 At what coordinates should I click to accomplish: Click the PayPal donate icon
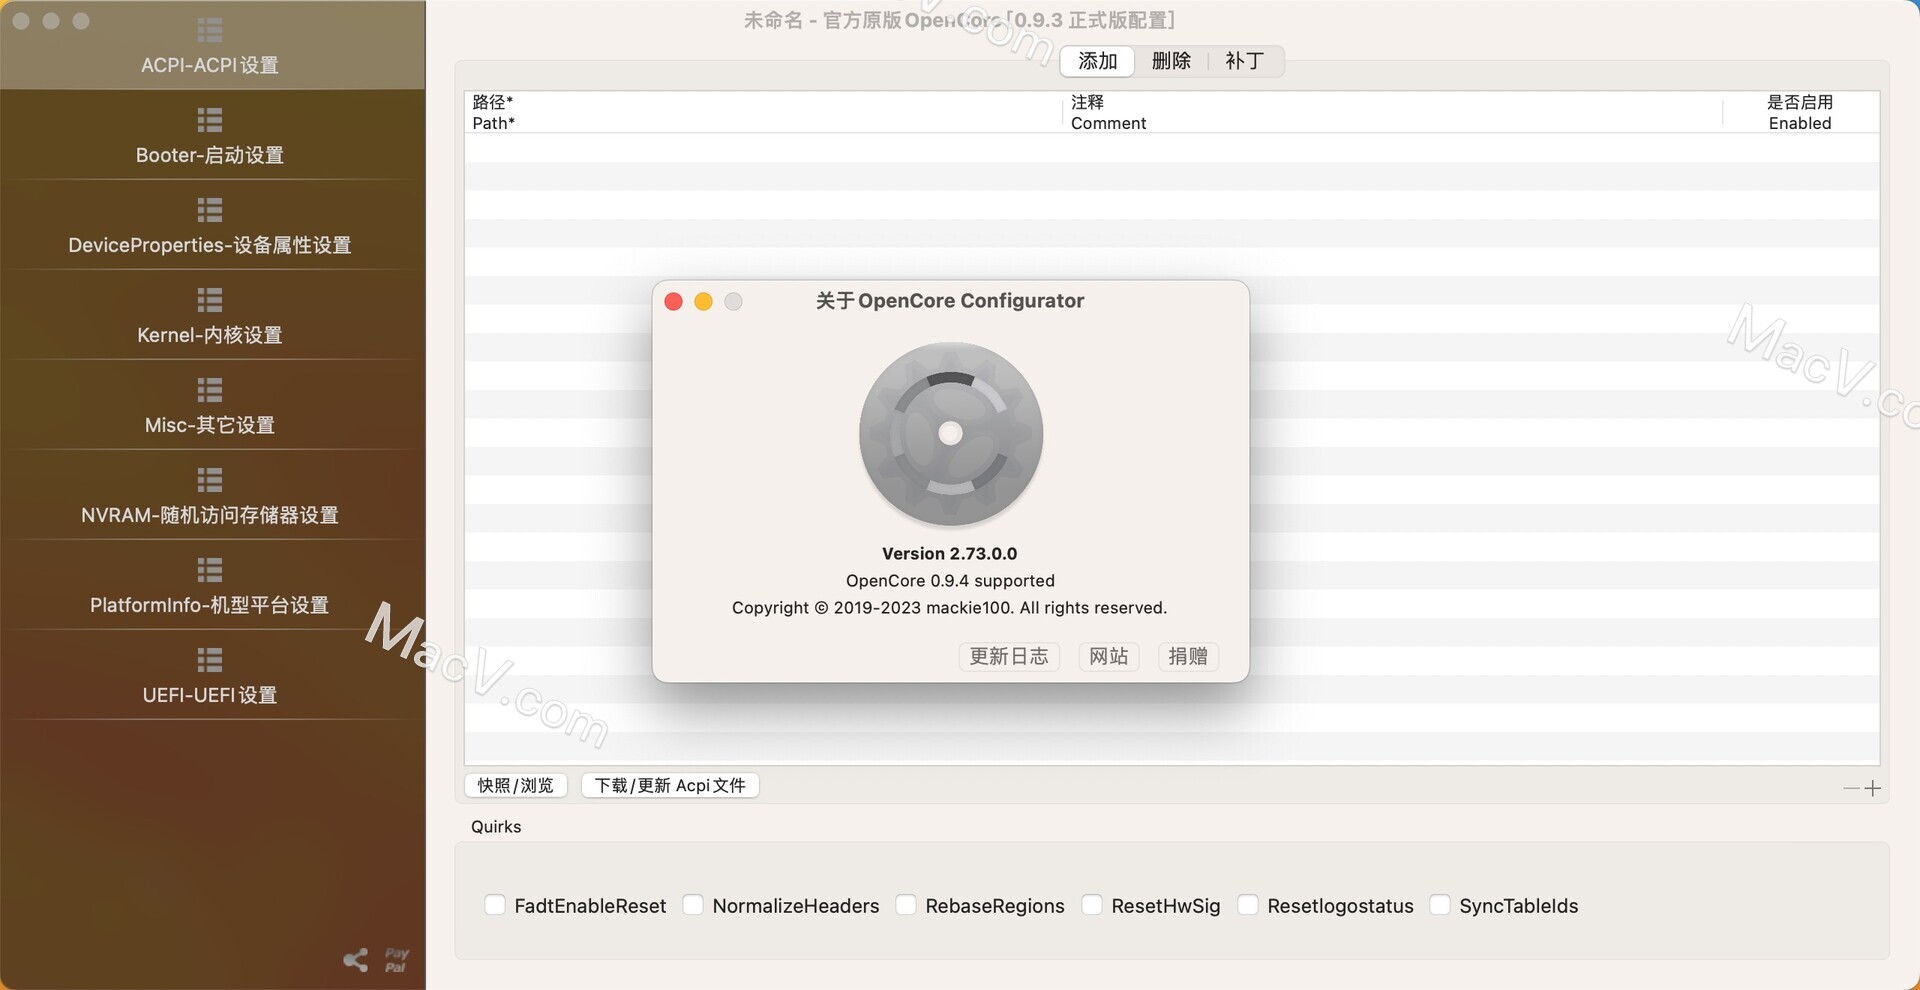pyautogui.click(x=396, y=960)
